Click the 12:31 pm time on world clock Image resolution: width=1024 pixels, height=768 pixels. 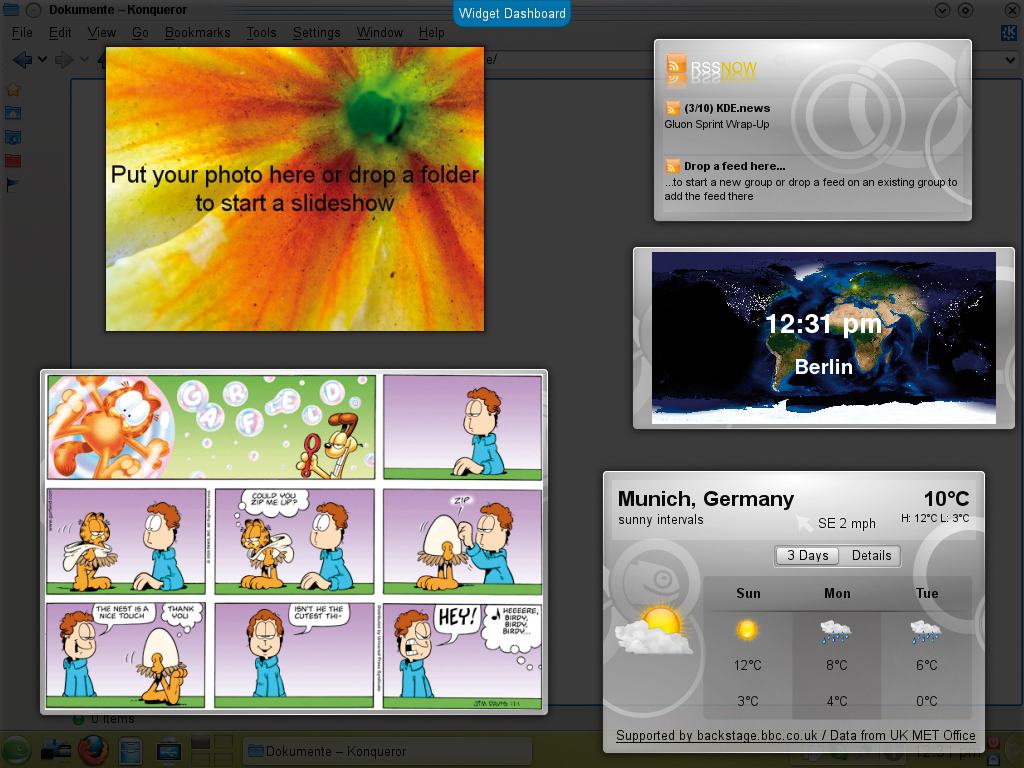pos(823,324)
